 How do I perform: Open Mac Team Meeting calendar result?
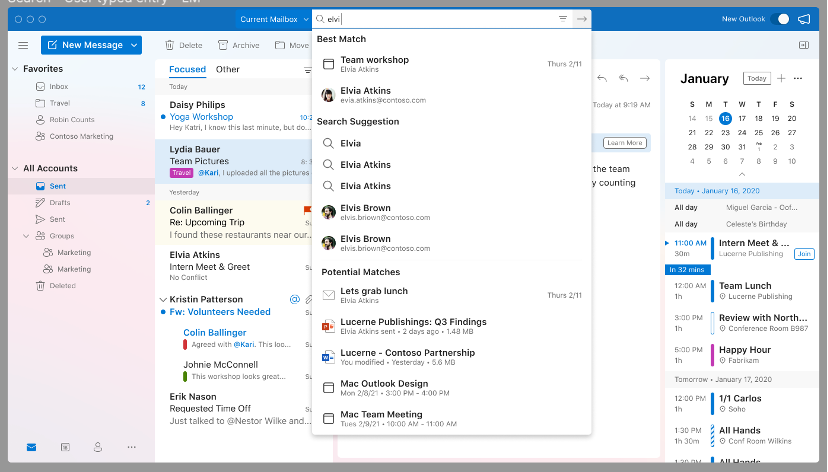(x=451, y=418)
